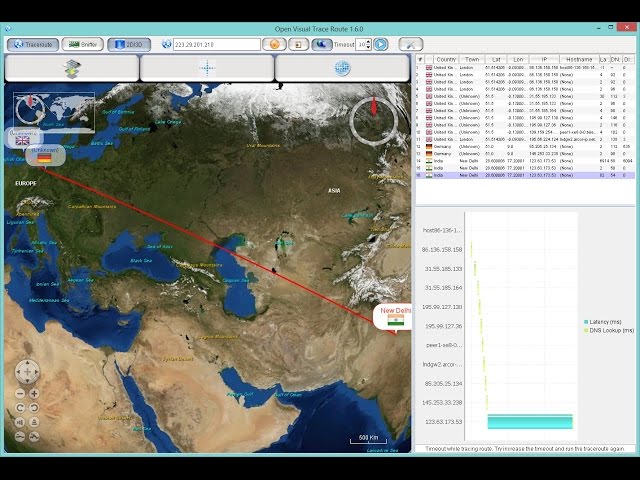Screen dimensions: 640x480
Task: Zoom in the map with plus button
Action: coord(34,394)
